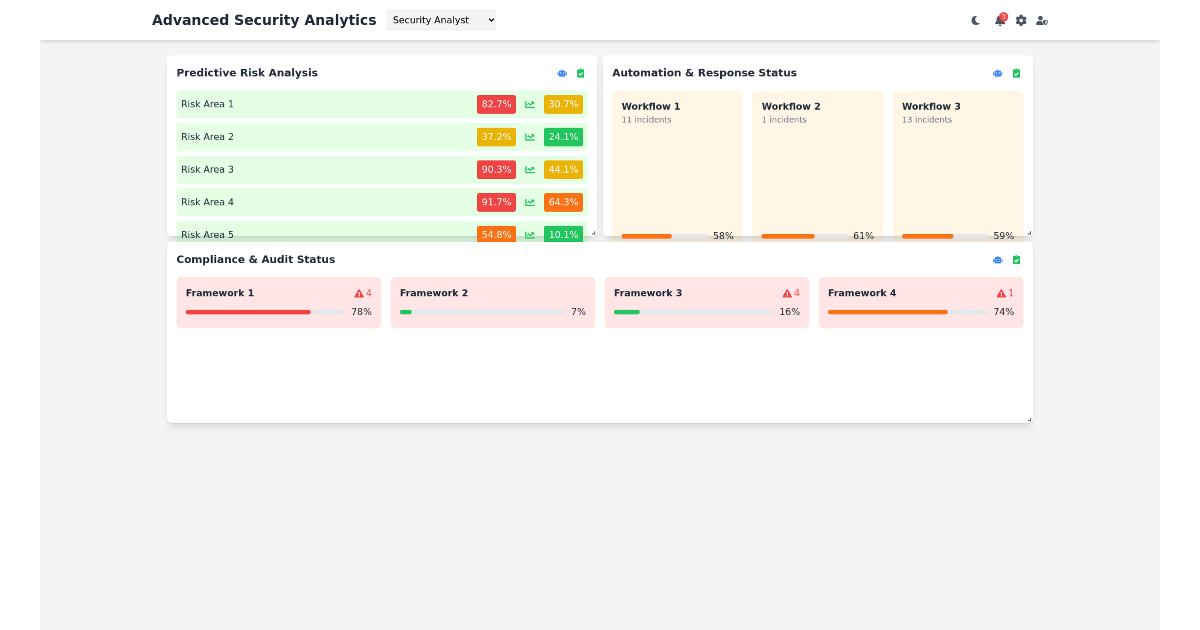Click the trend chart icon for Risk Area 1

point(530,104)
